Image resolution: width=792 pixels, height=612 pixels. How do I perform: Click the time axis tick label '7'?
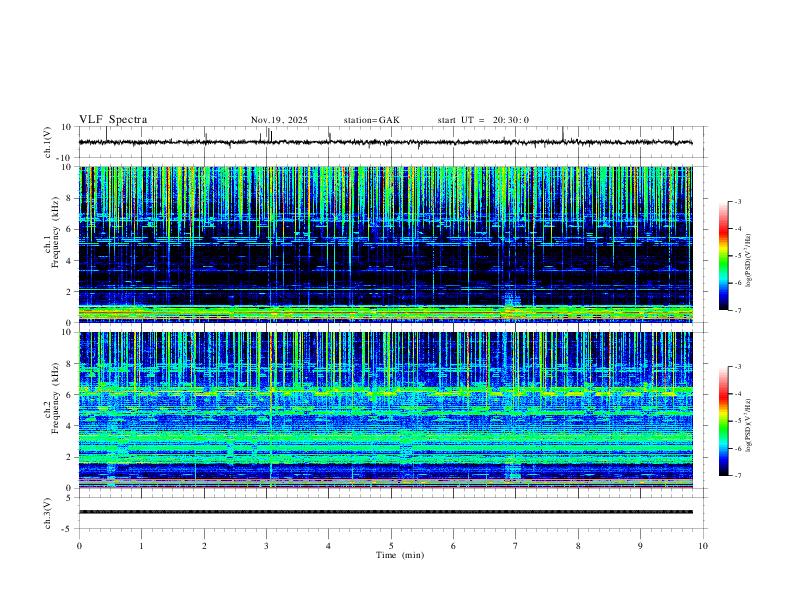pyautogui.click(x=516, y=546)
